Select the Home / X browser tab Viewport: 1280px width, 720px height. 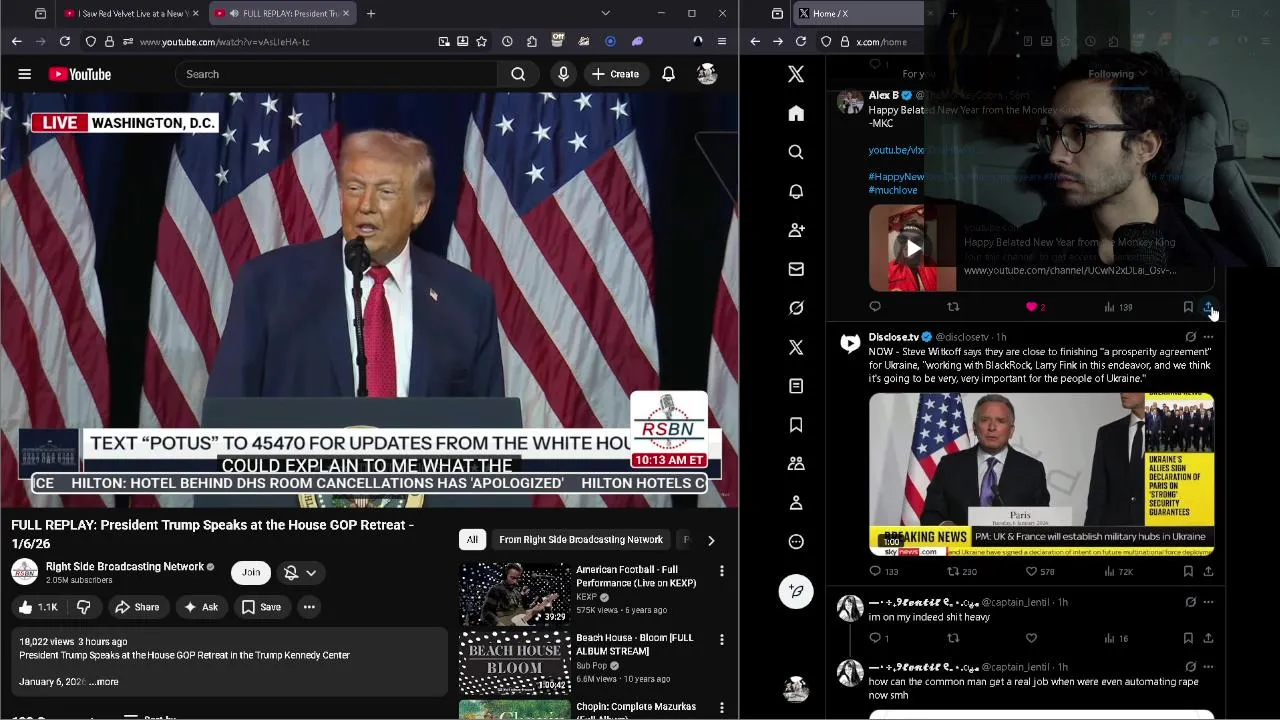(x=858, y=13)
